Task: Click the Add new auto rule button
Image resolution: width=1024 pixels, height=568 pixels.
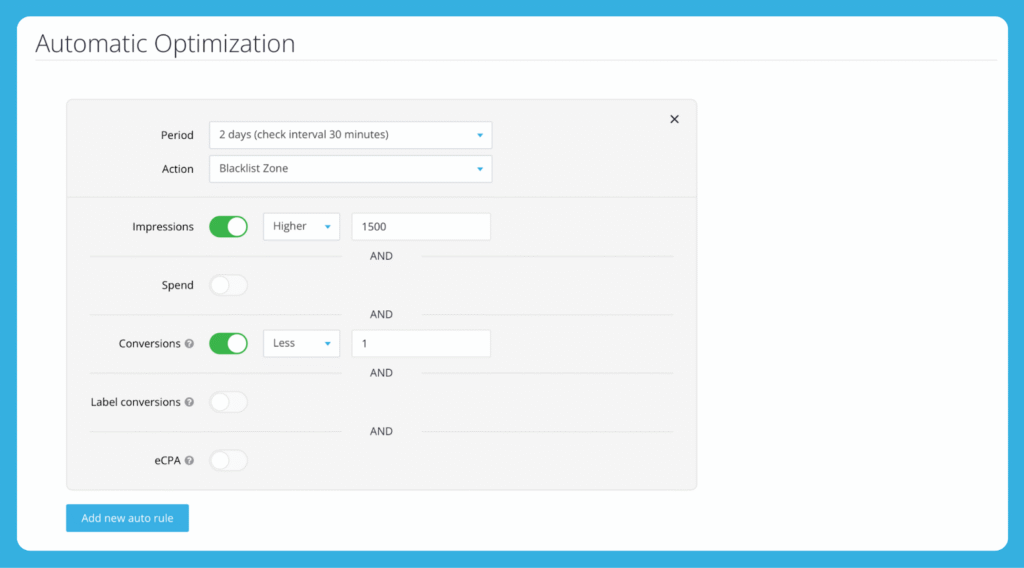Action: click(x=127, y=518)
